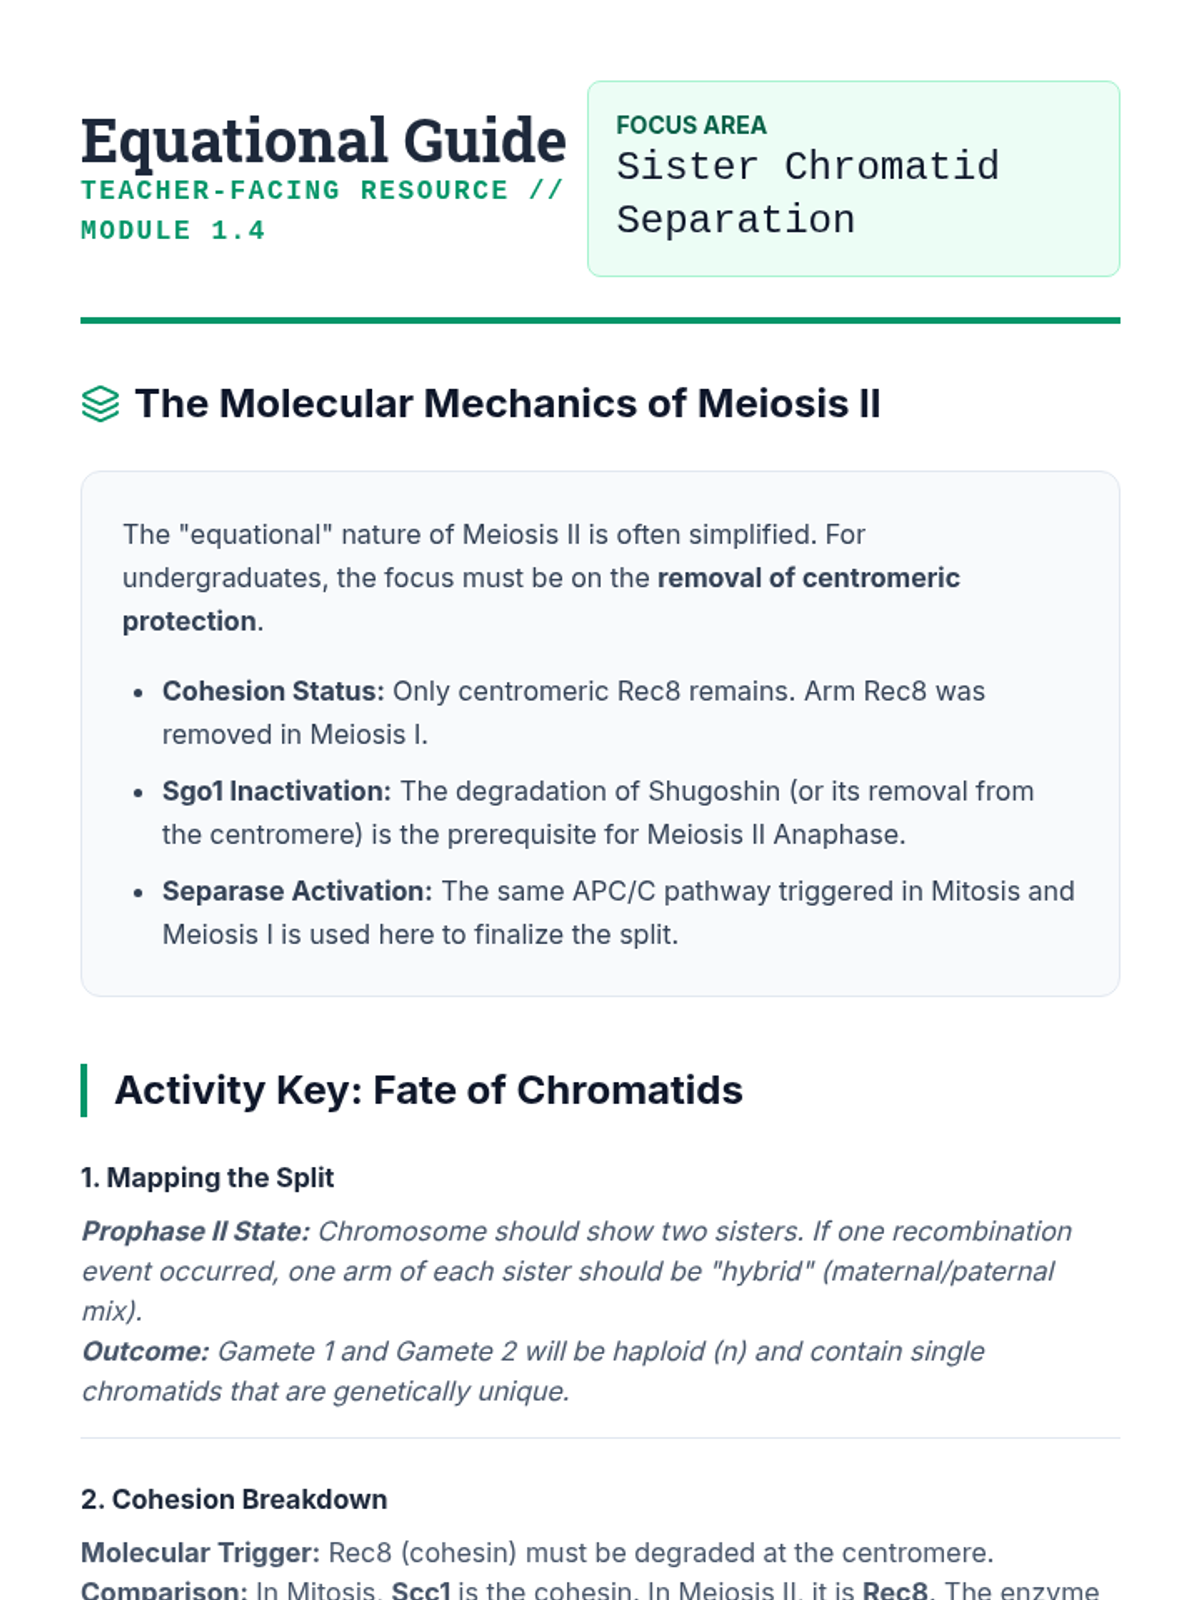Click the Sgo1 Inactivation bullet label

click(276, 791)
